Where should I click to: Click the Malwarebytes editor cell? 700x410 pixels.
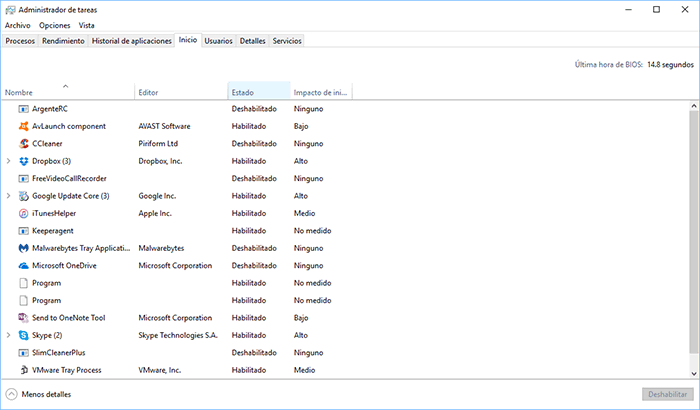point(161,248)
